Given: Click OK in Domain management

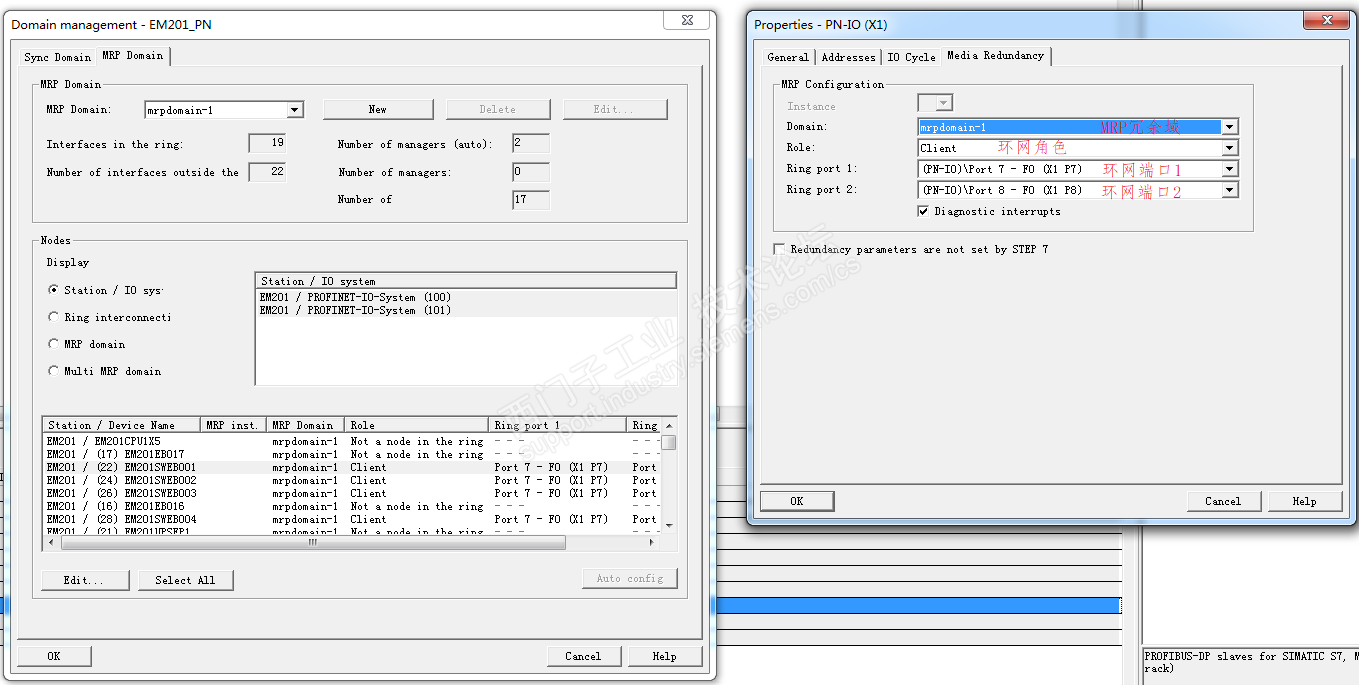Looking at the screenshot, I should (x=54, y=656).
